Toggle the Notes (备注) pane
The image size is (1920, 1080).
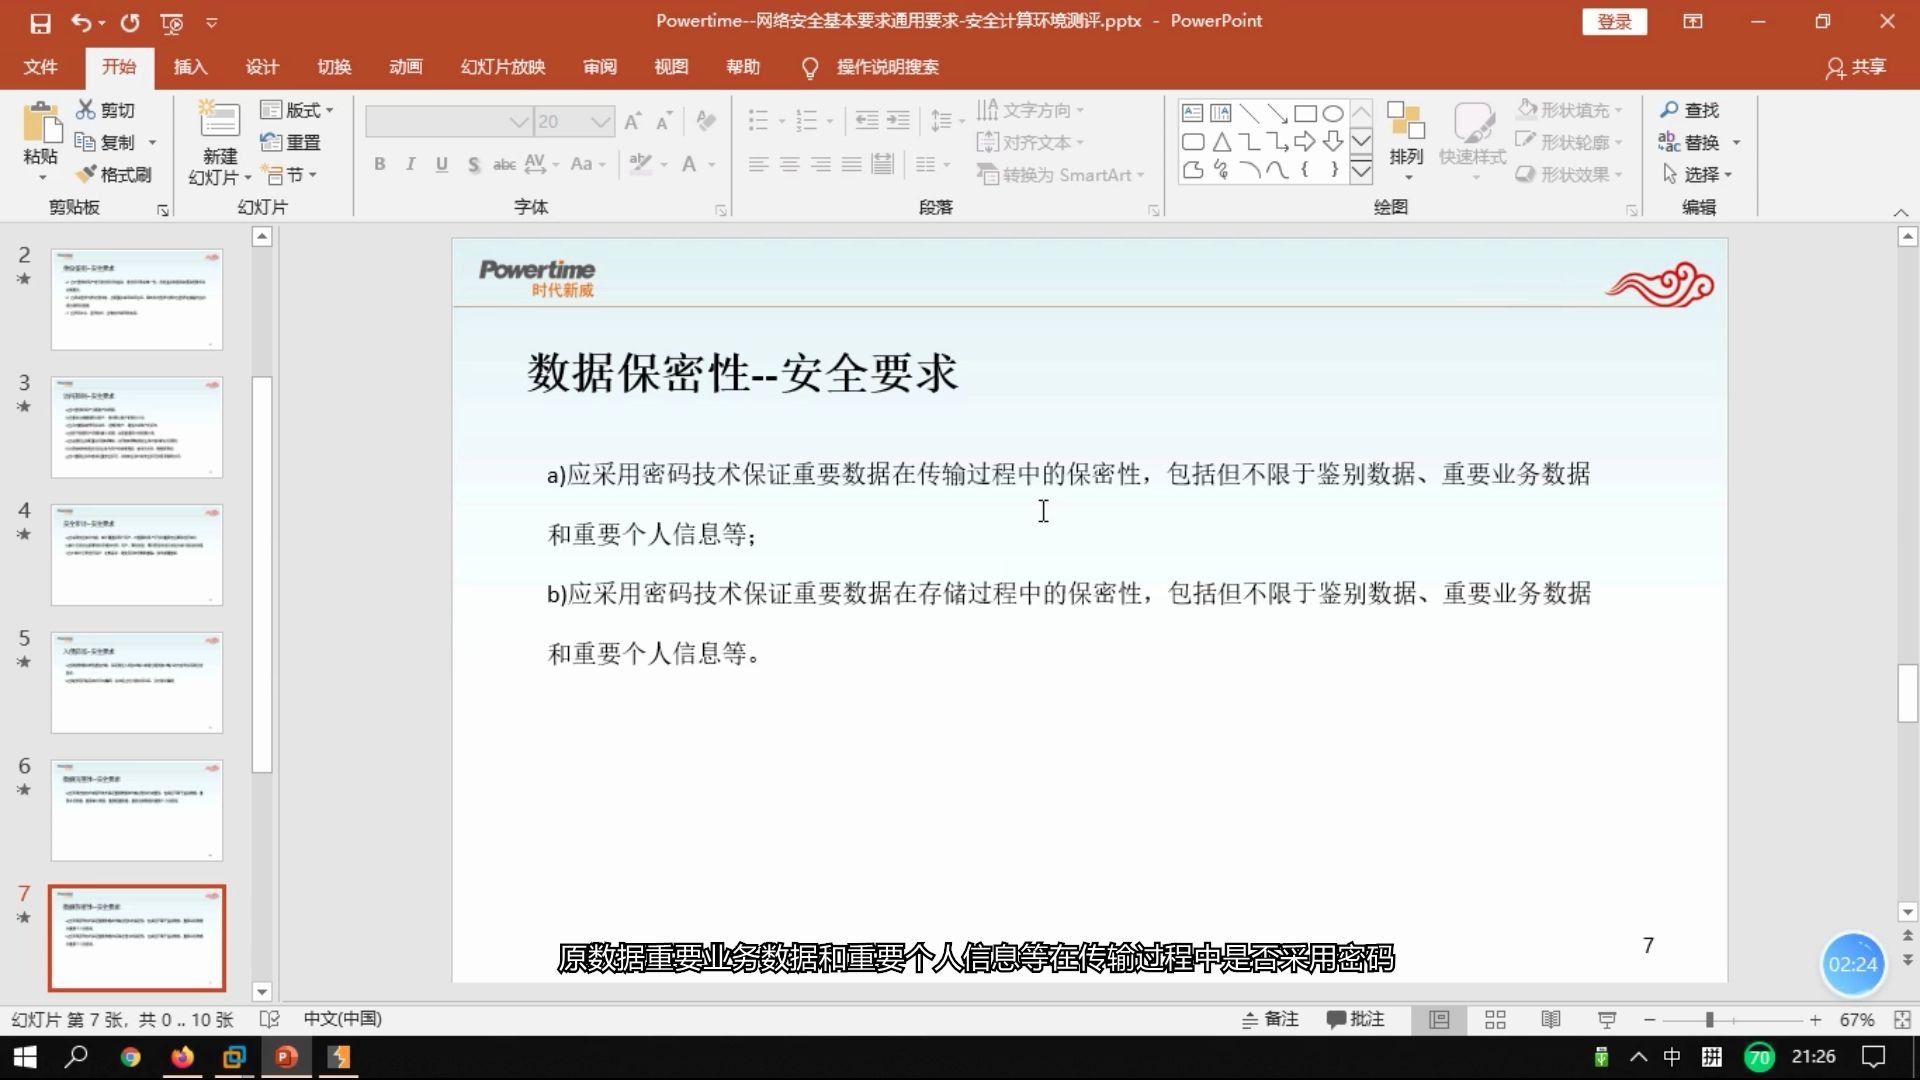pos(1270,1019)
